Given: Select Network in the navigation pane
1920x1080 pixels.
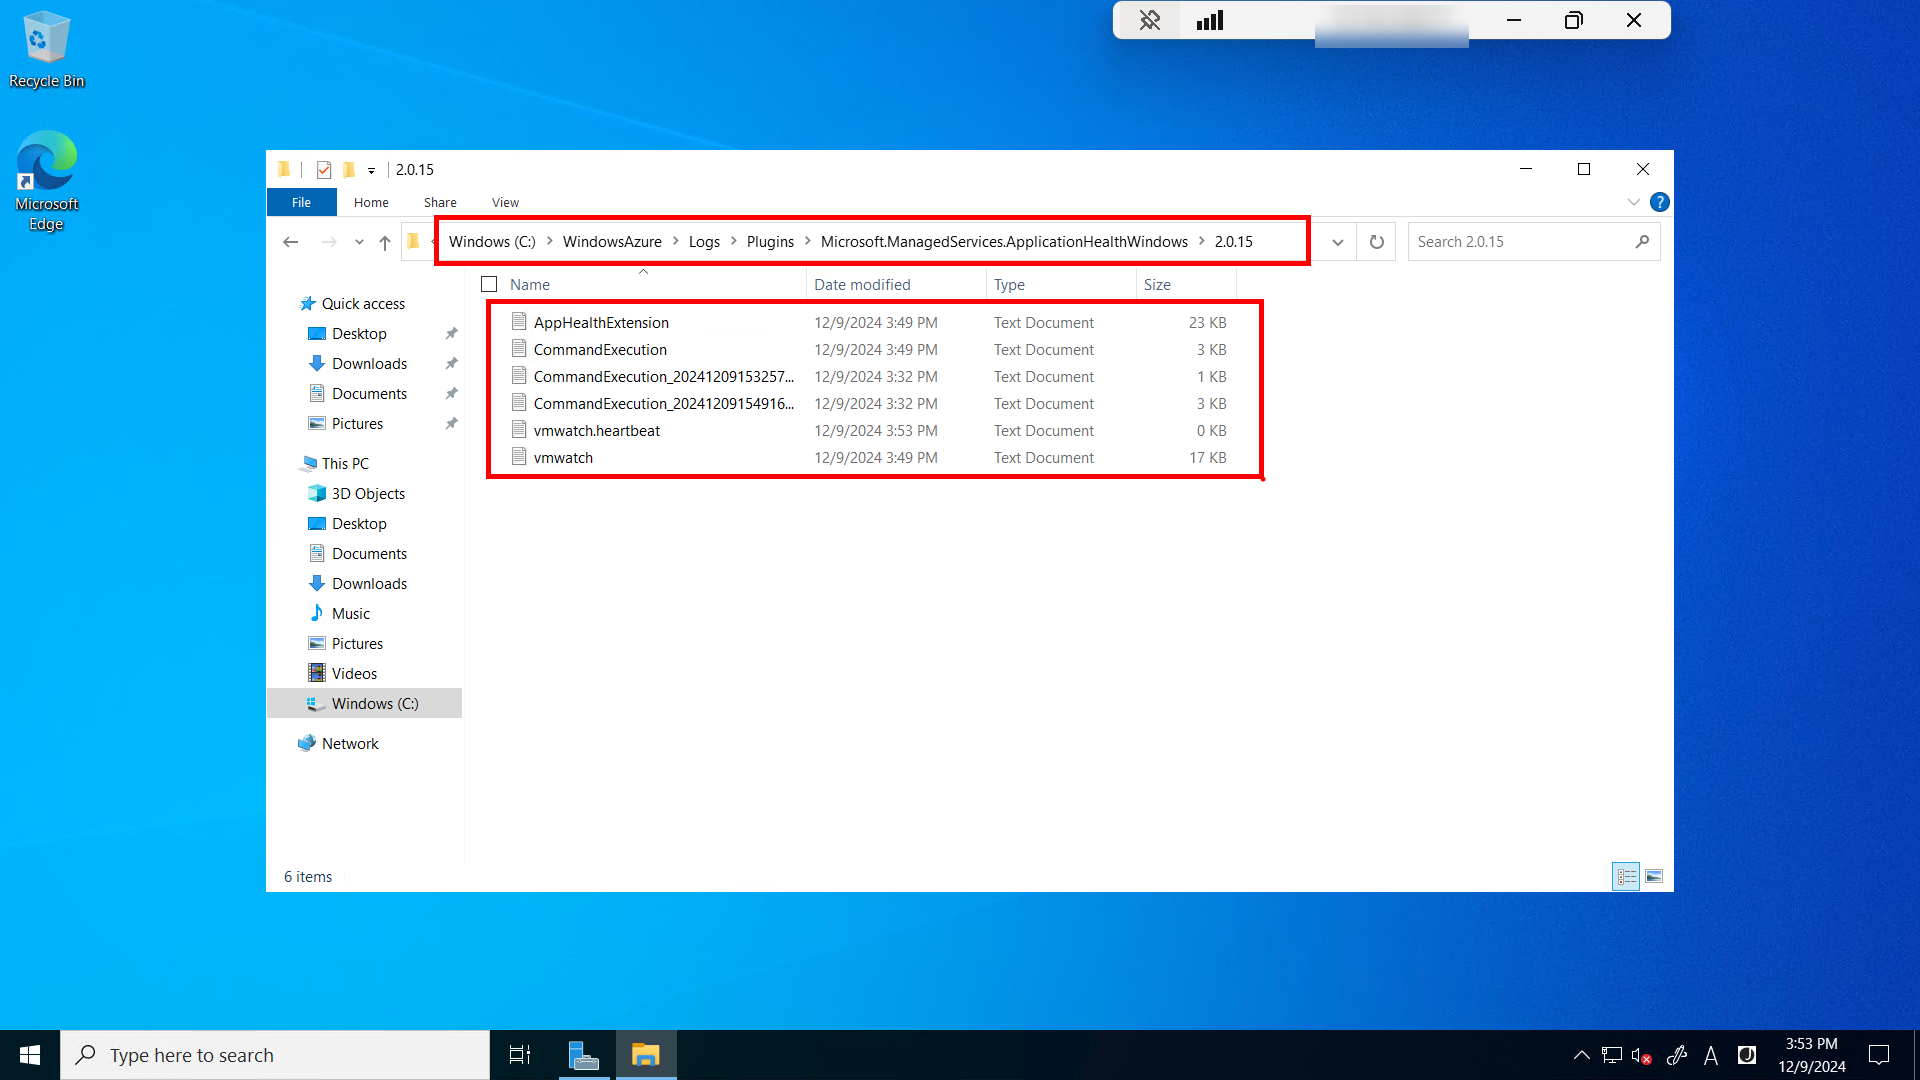Looking at the screenshot, I should (350, 744).
